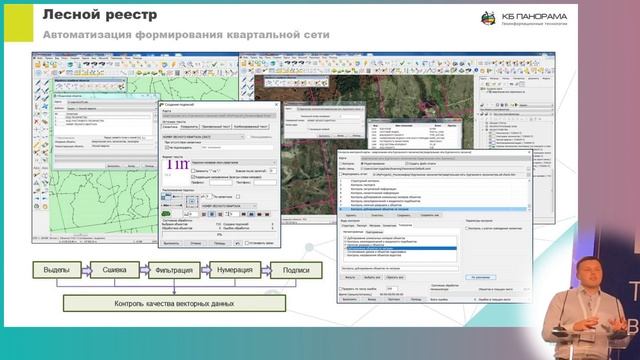
Task: Click 'Сохранить как' below the control list
Action: (429, 215)
